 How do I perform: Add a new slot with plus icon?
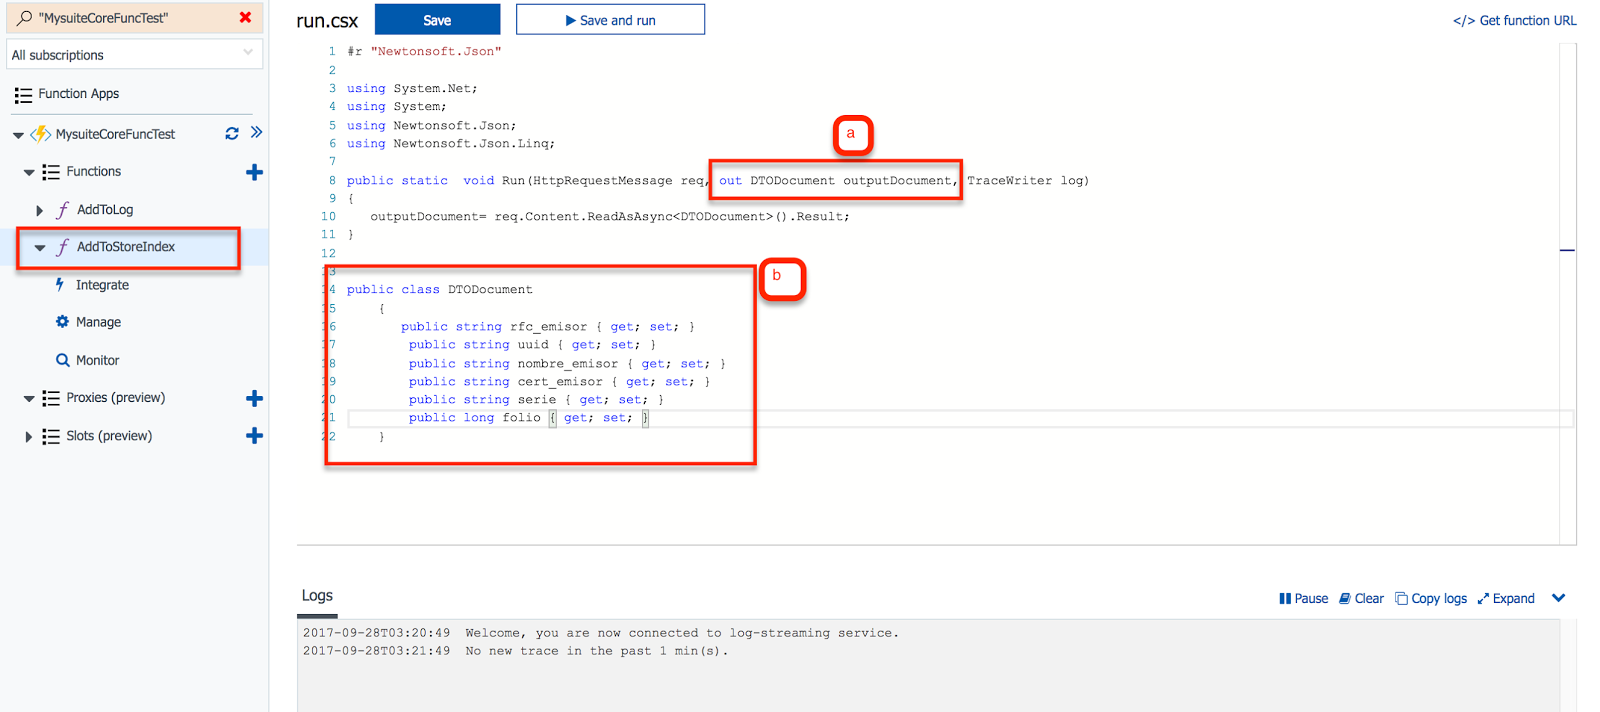click(254, 436)
